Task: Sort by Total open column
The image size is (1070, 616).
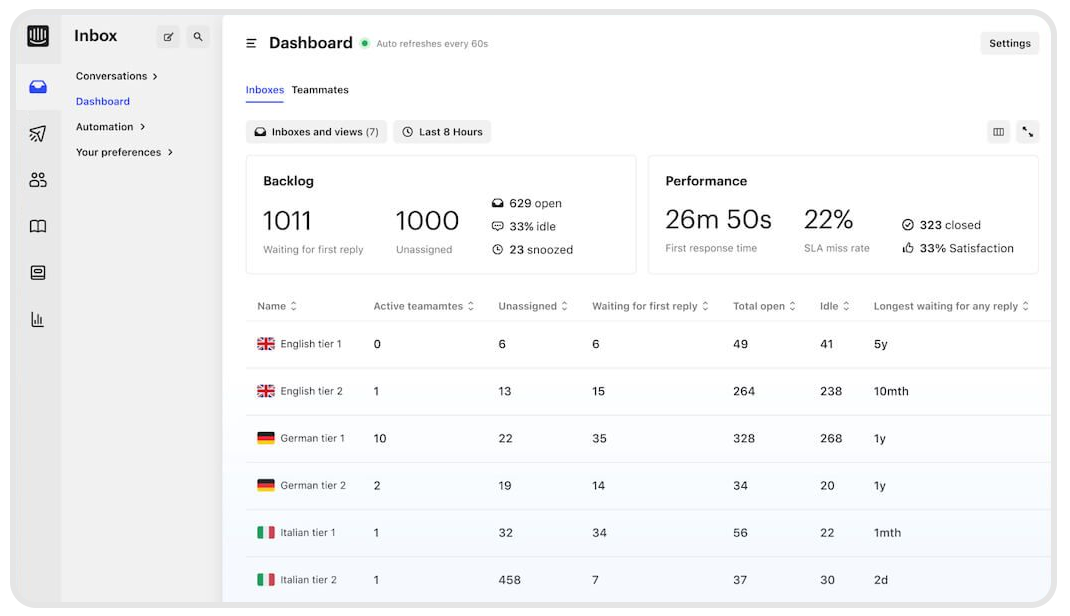Action: 764,306
